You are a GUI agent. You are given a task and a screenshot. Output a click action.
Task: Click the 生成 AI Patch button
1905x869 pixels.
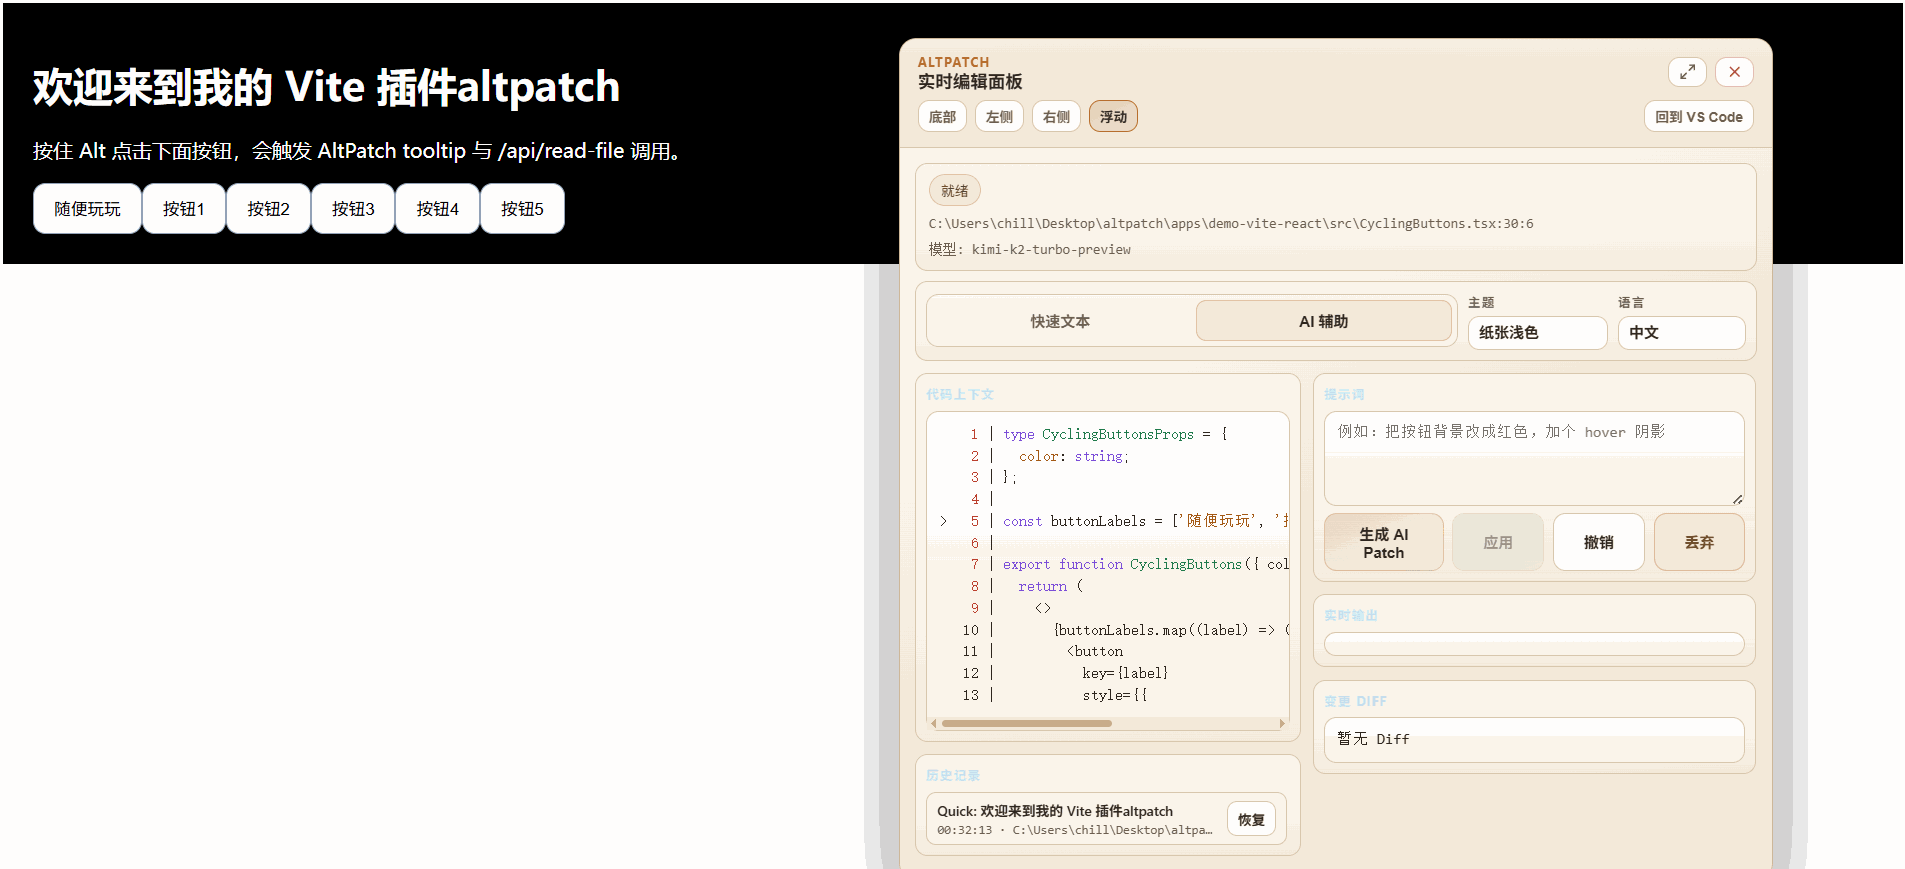(1383, 543)
